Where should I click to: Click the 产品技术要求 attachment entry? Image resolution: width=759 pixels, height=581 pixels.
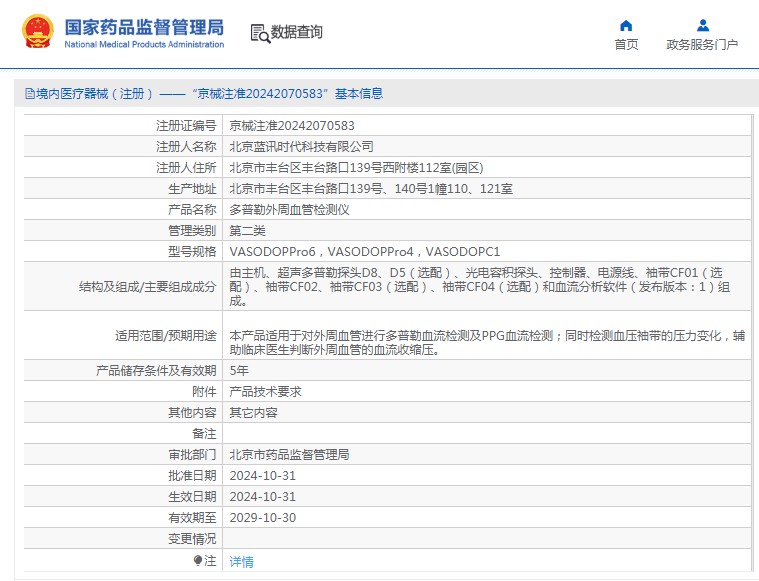[x=265, y=391]
